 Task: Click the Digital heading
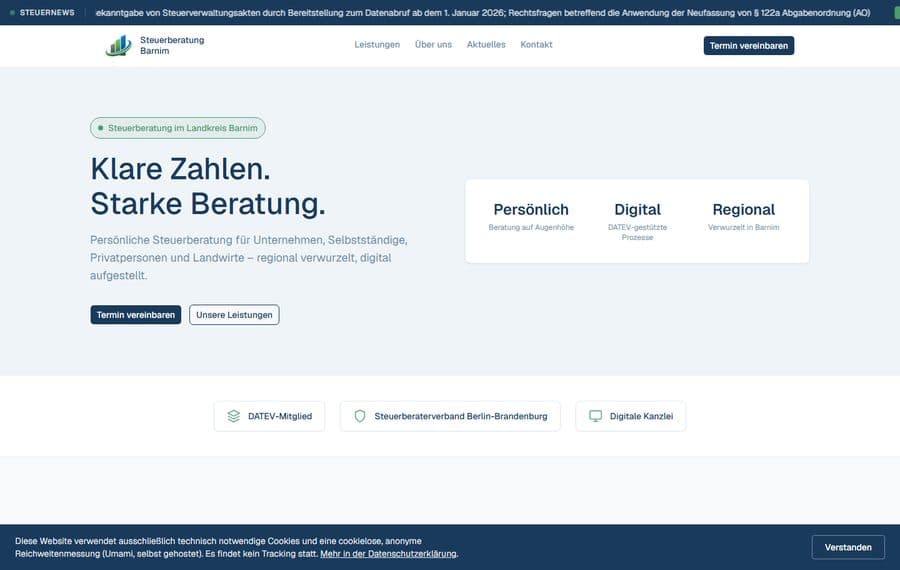point(637,210)
